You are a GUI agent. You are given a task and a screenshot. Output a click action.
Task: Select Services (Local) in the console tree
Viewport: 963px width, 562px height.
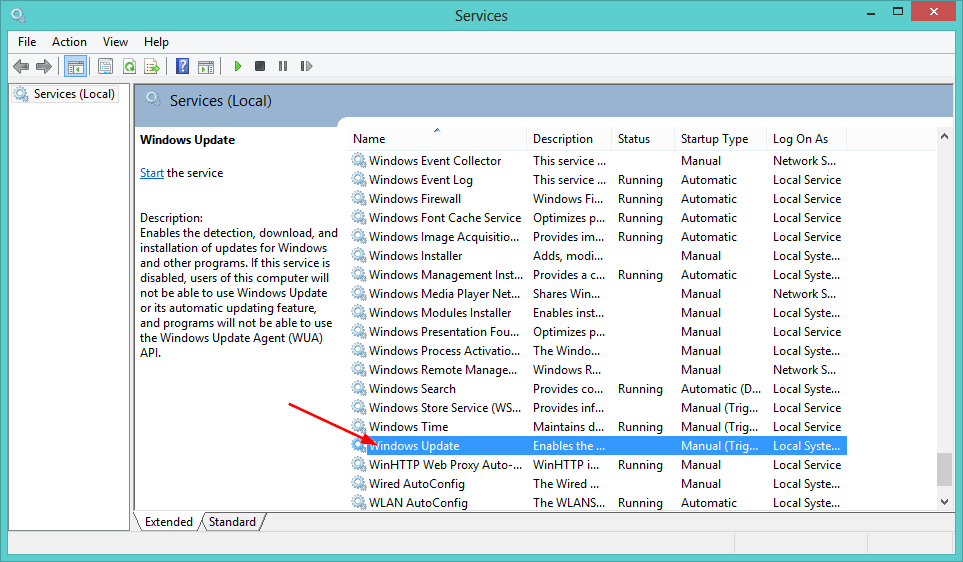[x=74, y=94]
